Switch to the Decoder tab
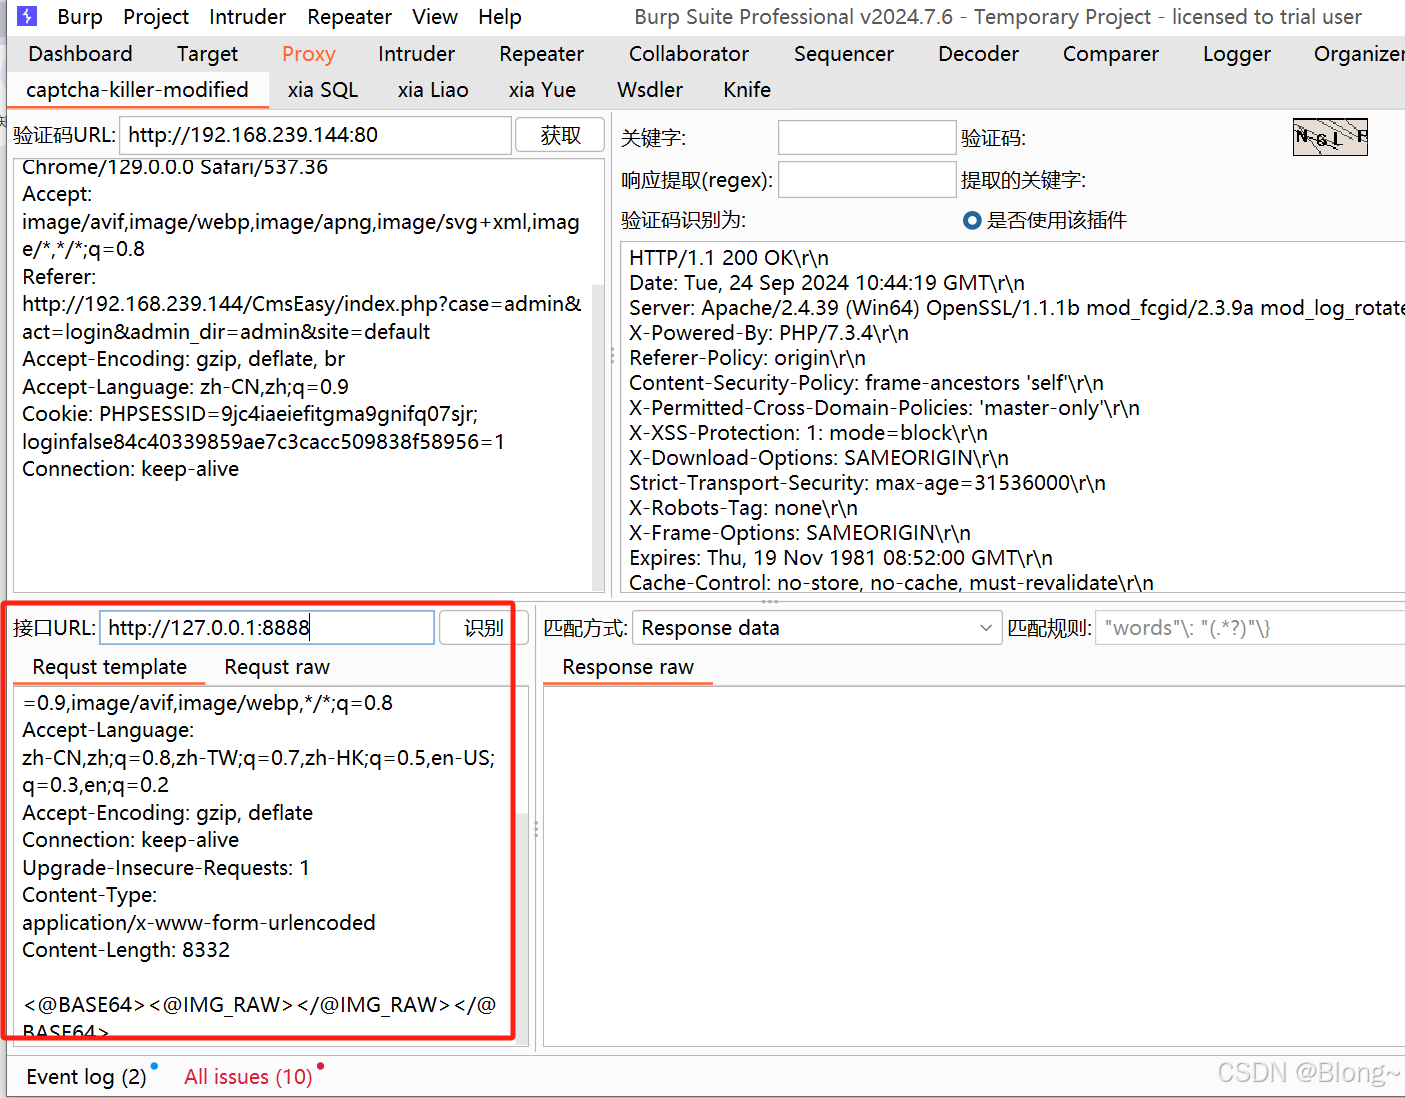The image size is (1405, 1098). [978, 54]
